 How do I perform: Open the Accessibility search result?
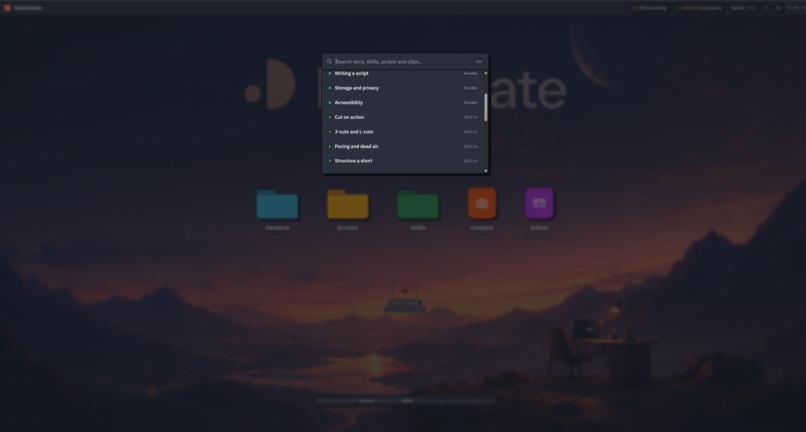(403, 102)
